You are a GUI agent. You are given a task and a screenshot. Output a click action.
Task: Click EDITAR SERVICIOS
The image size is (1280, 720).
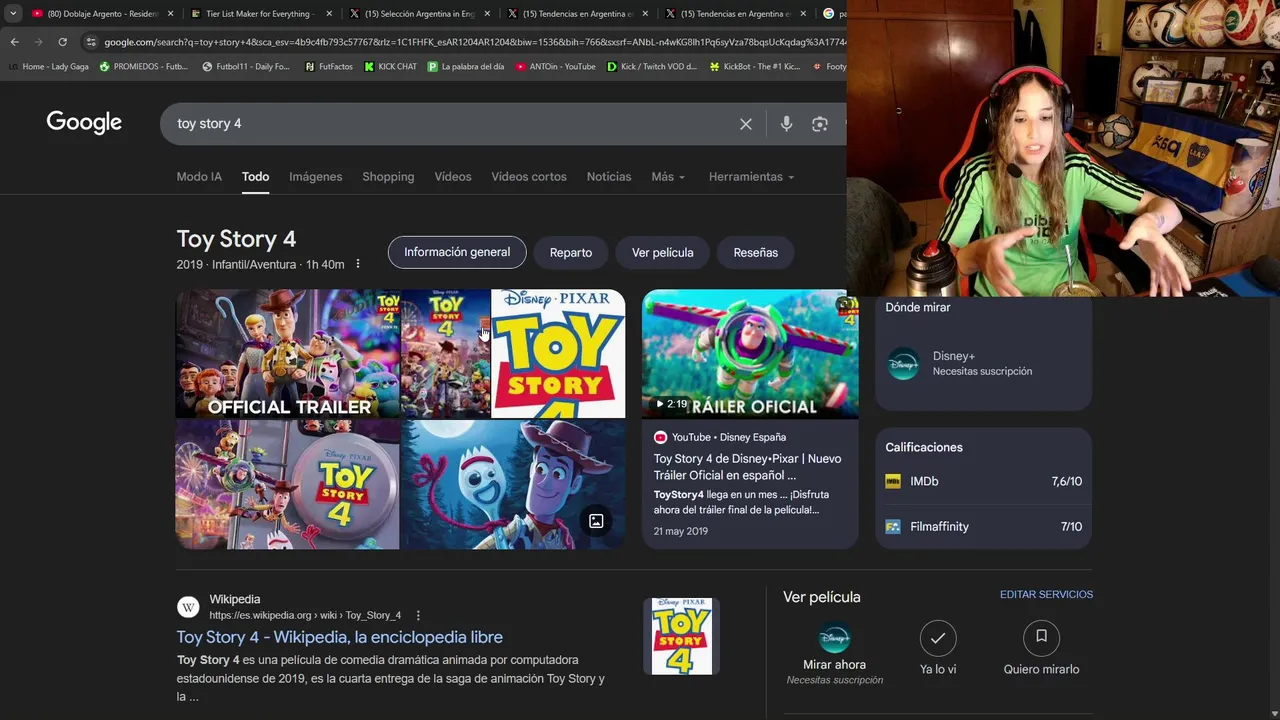click(1046, 594)
